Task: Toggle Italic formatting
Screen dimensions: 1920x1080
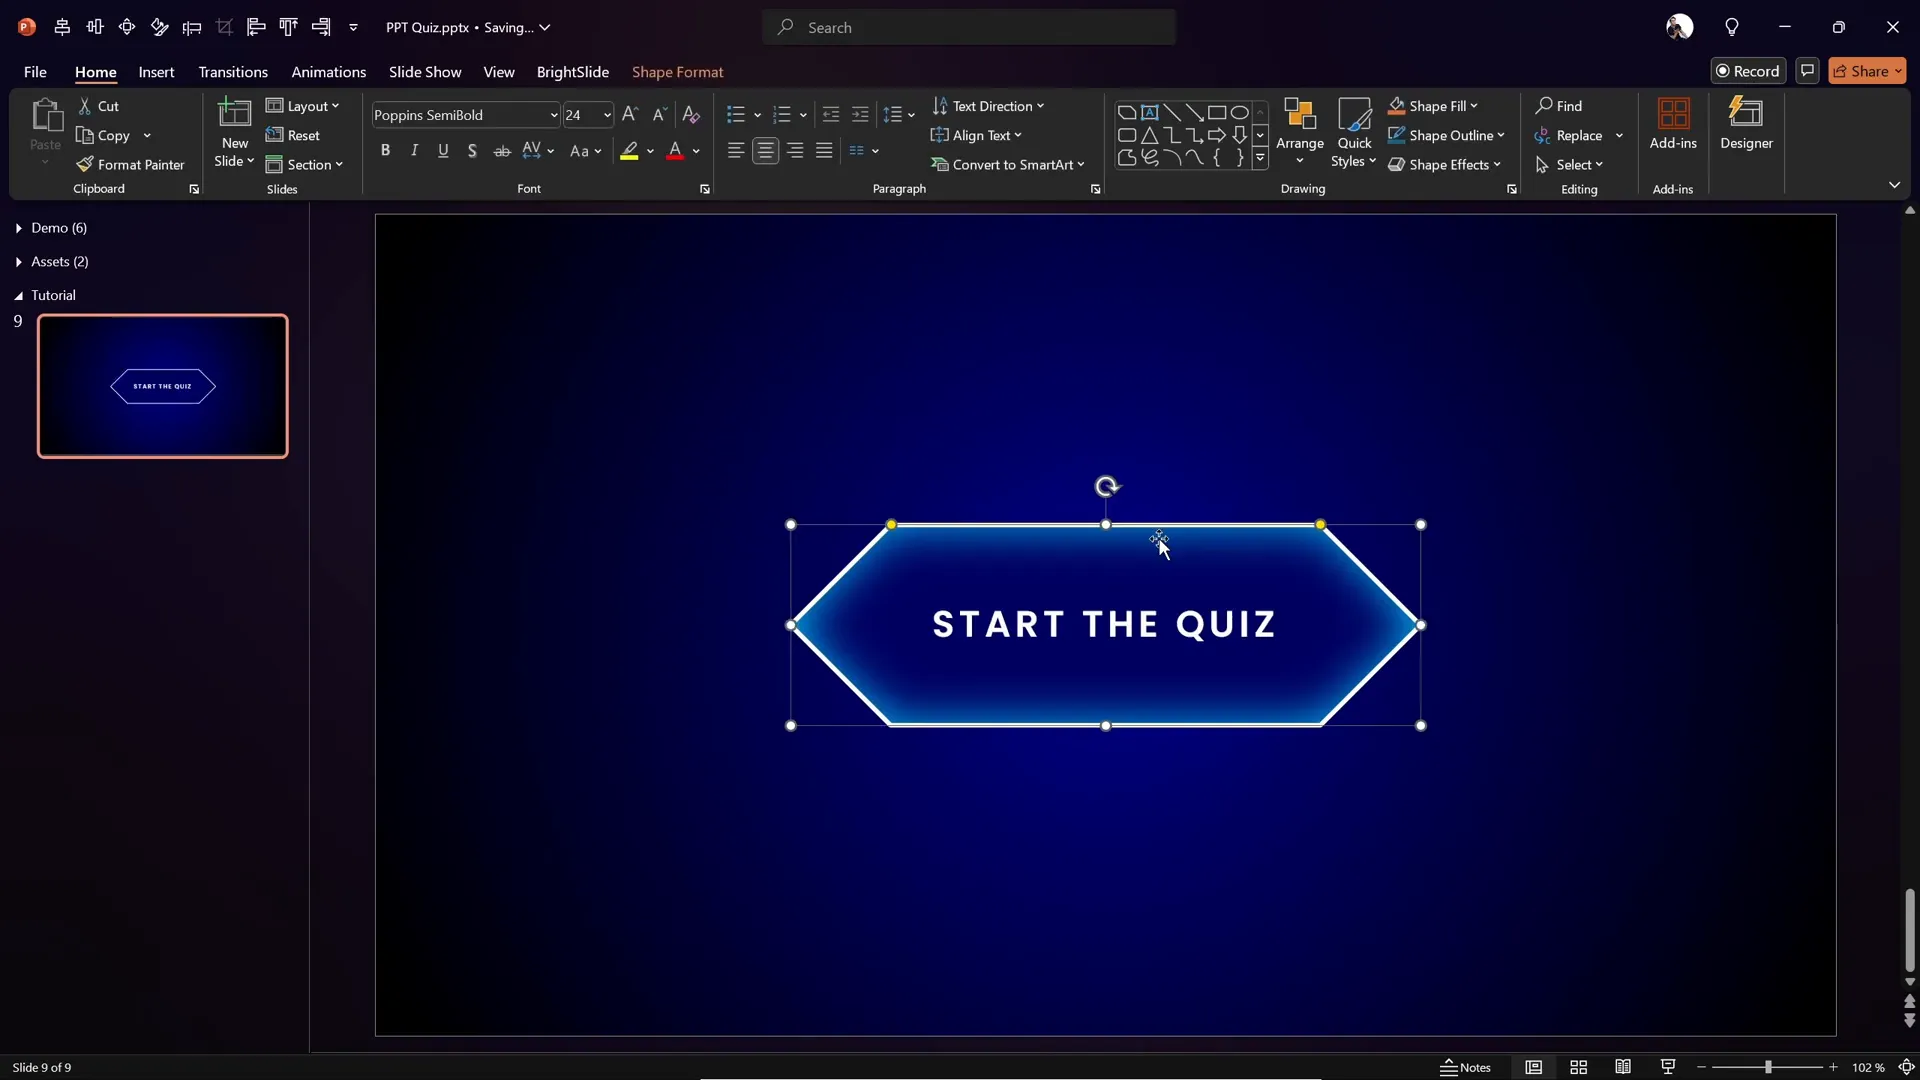Action: point(414,150)
